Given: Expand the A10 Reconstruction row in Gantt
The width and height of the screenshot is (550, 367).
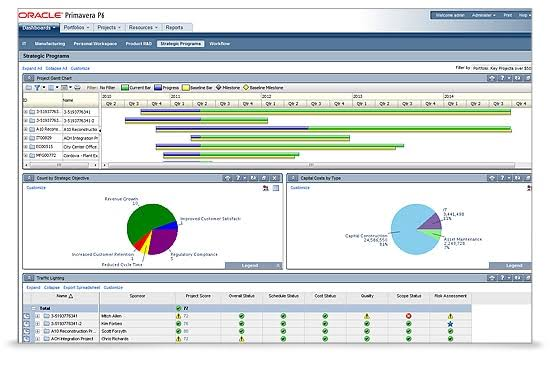Looking at the screenshot, I should [26, 129].
